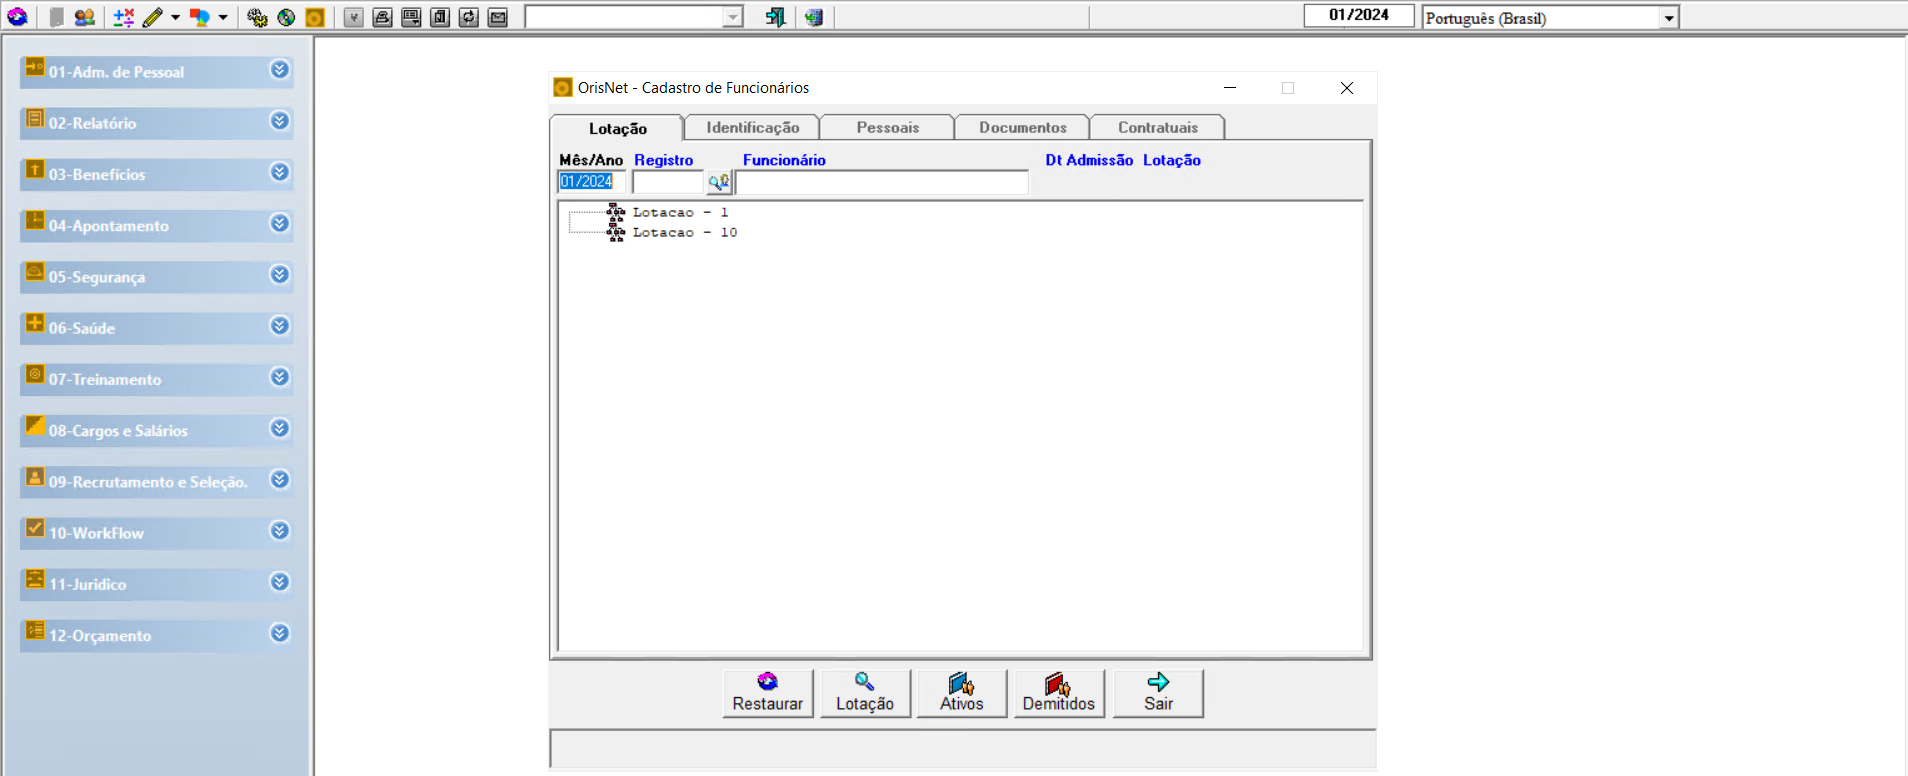Click the two-users icon in the toolbar

click(85, 17)
